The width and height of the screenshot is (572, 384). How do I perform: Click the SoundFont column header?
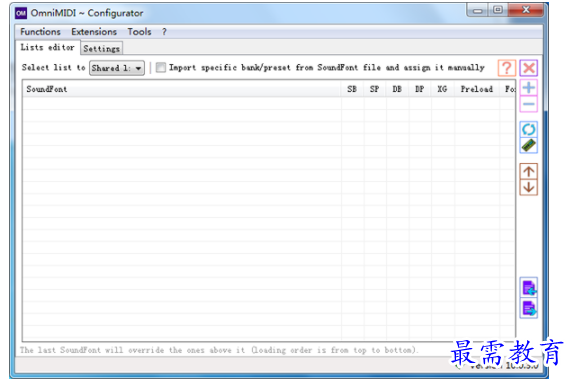pyautogui.click(x=182, y=89)
